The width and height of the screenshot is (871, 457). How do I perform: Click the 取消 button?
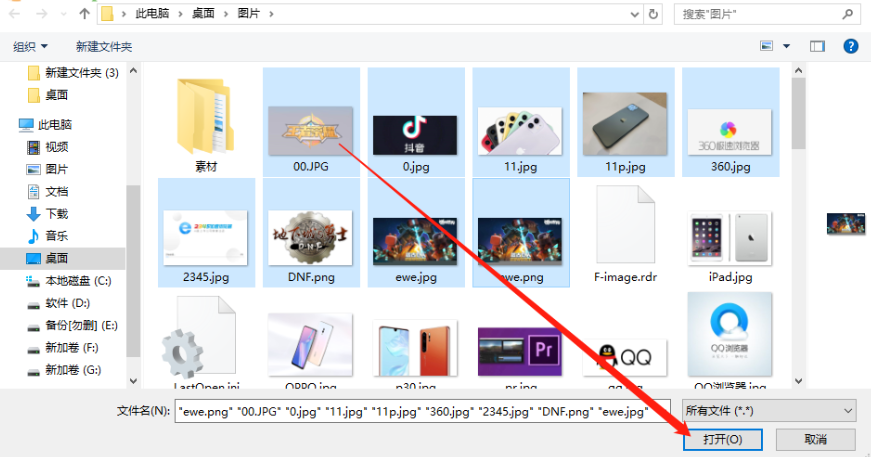point(815,440)
